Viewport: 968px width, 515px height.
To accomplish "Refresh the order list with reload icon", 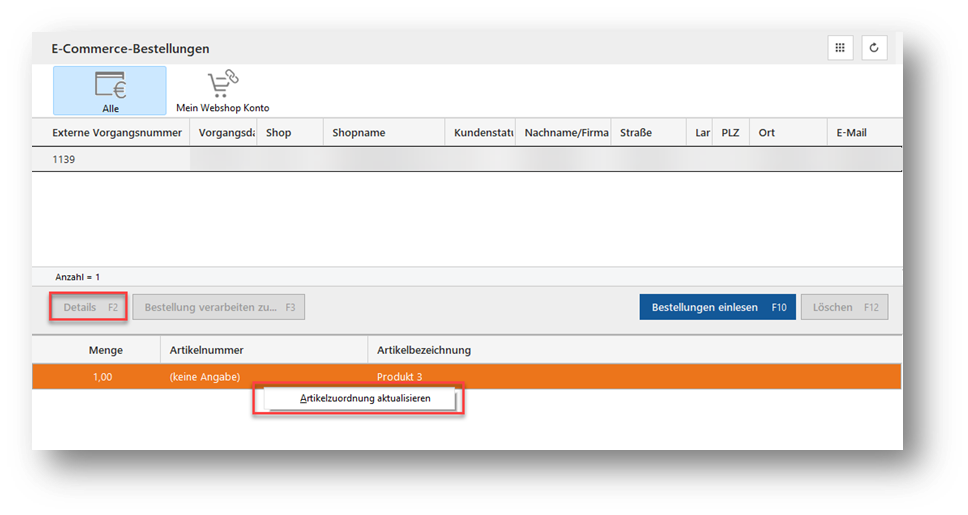I will click(x=874, y=48).
